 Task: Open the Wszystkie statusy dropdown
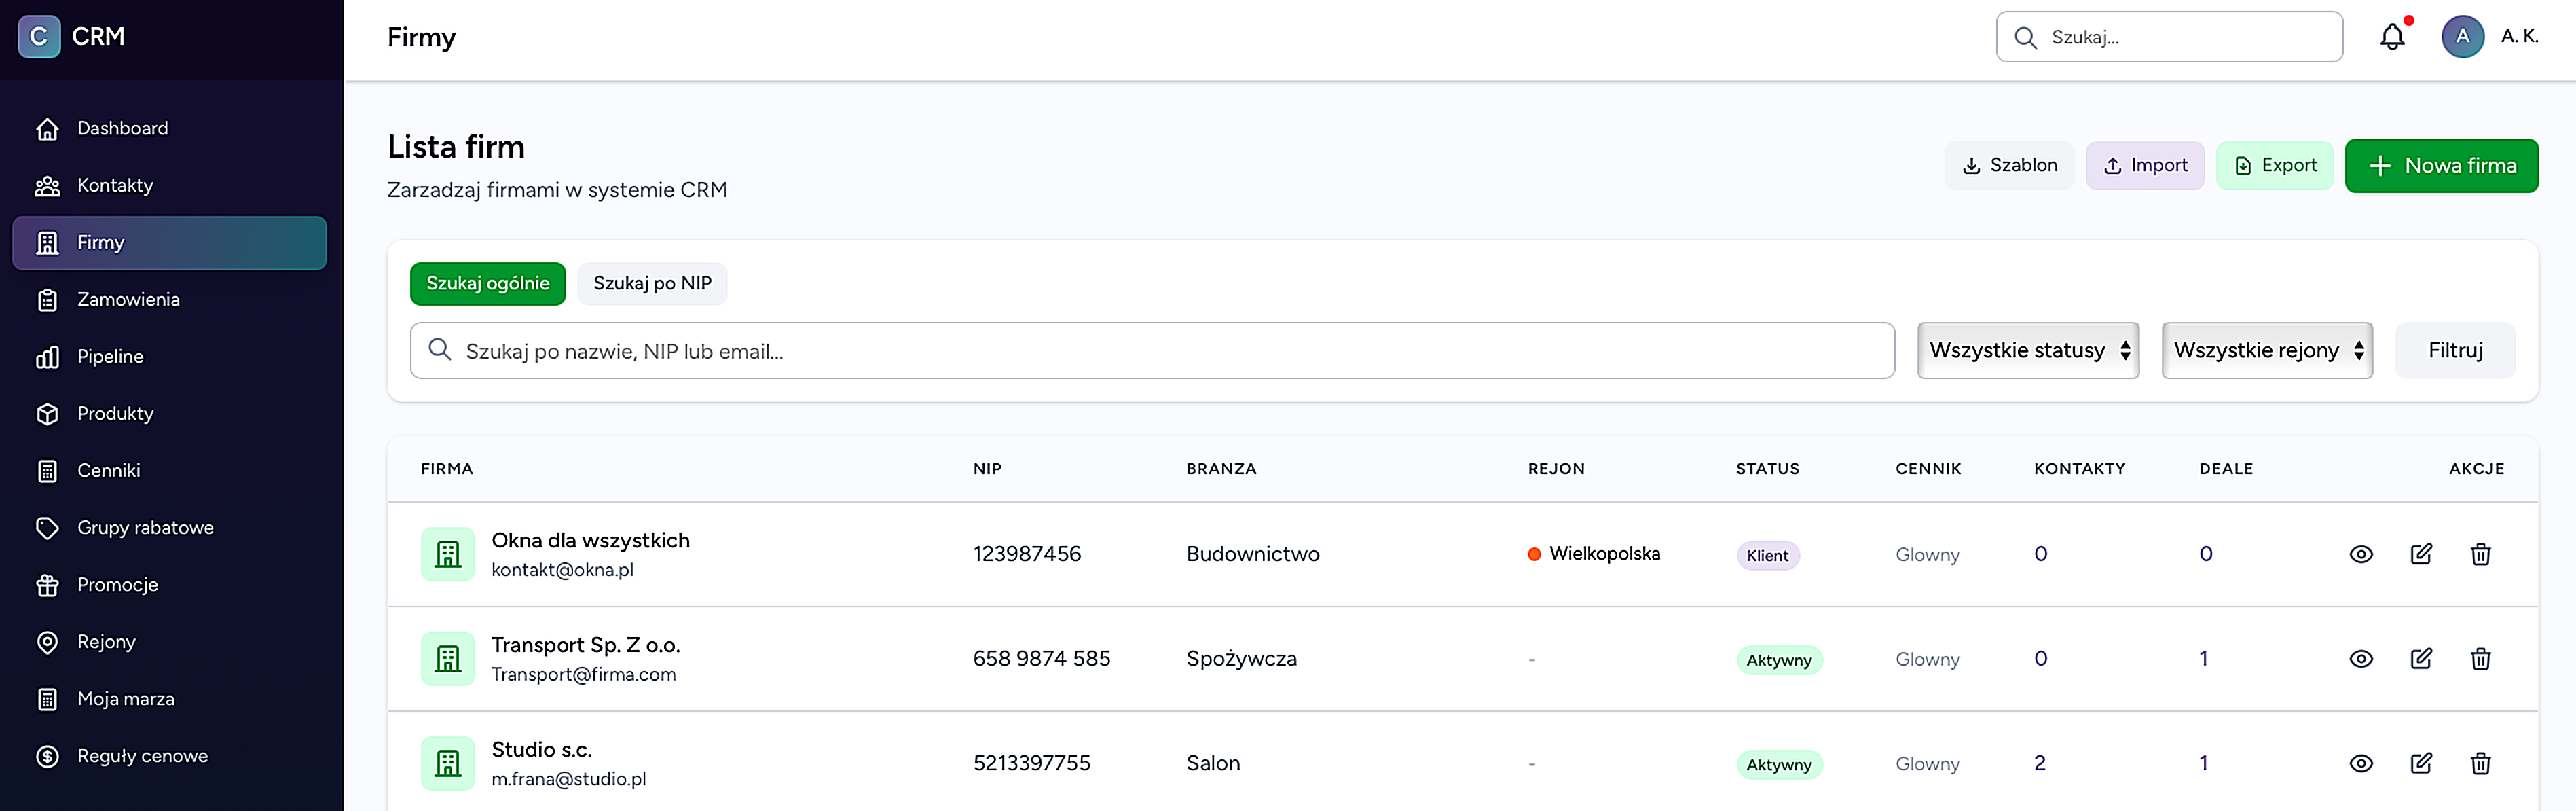pos(2028,350)
